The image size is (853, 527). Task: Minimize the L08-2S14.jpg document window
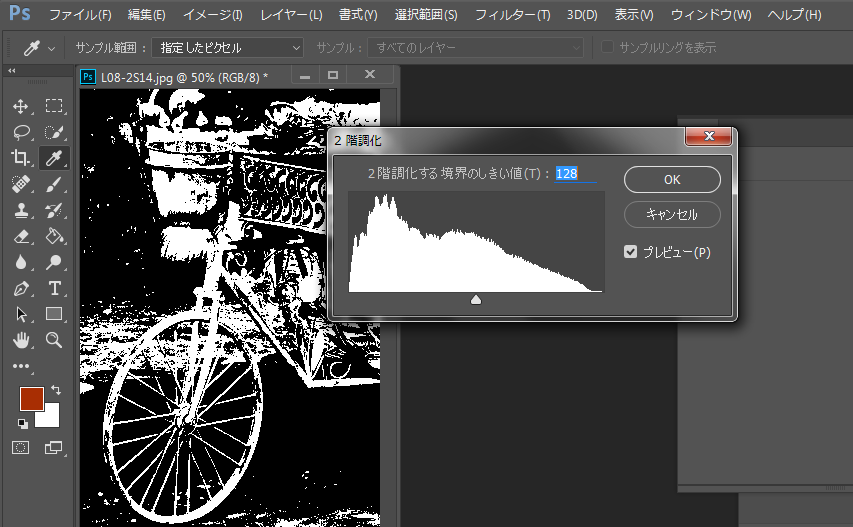point(305,76)
